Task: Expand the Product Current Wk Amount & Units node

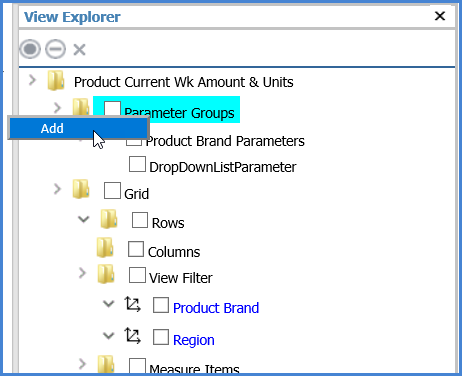Action: 32,80
